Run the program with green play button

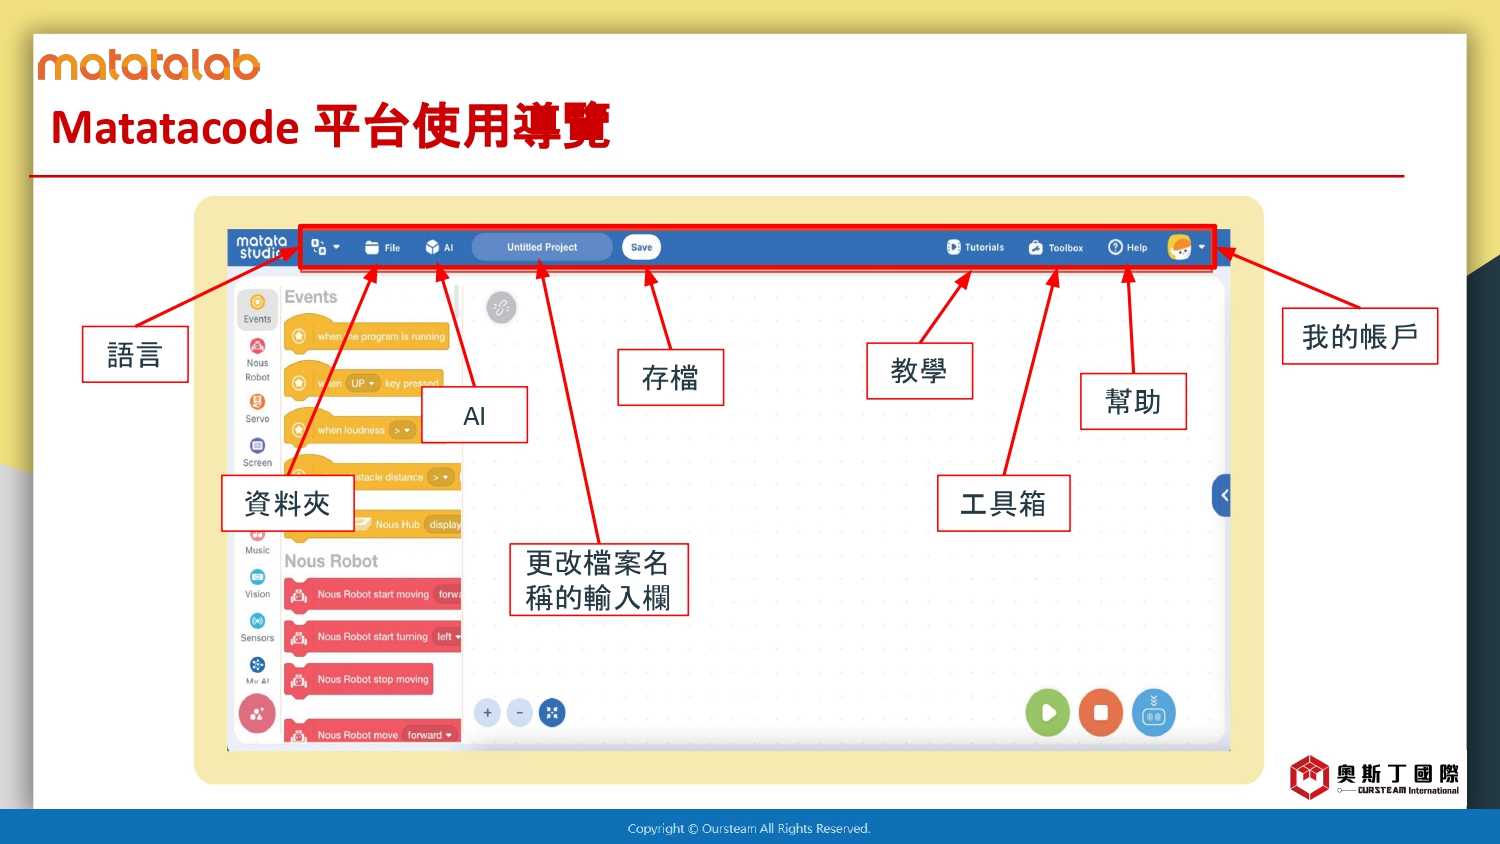pos(1048,713)
